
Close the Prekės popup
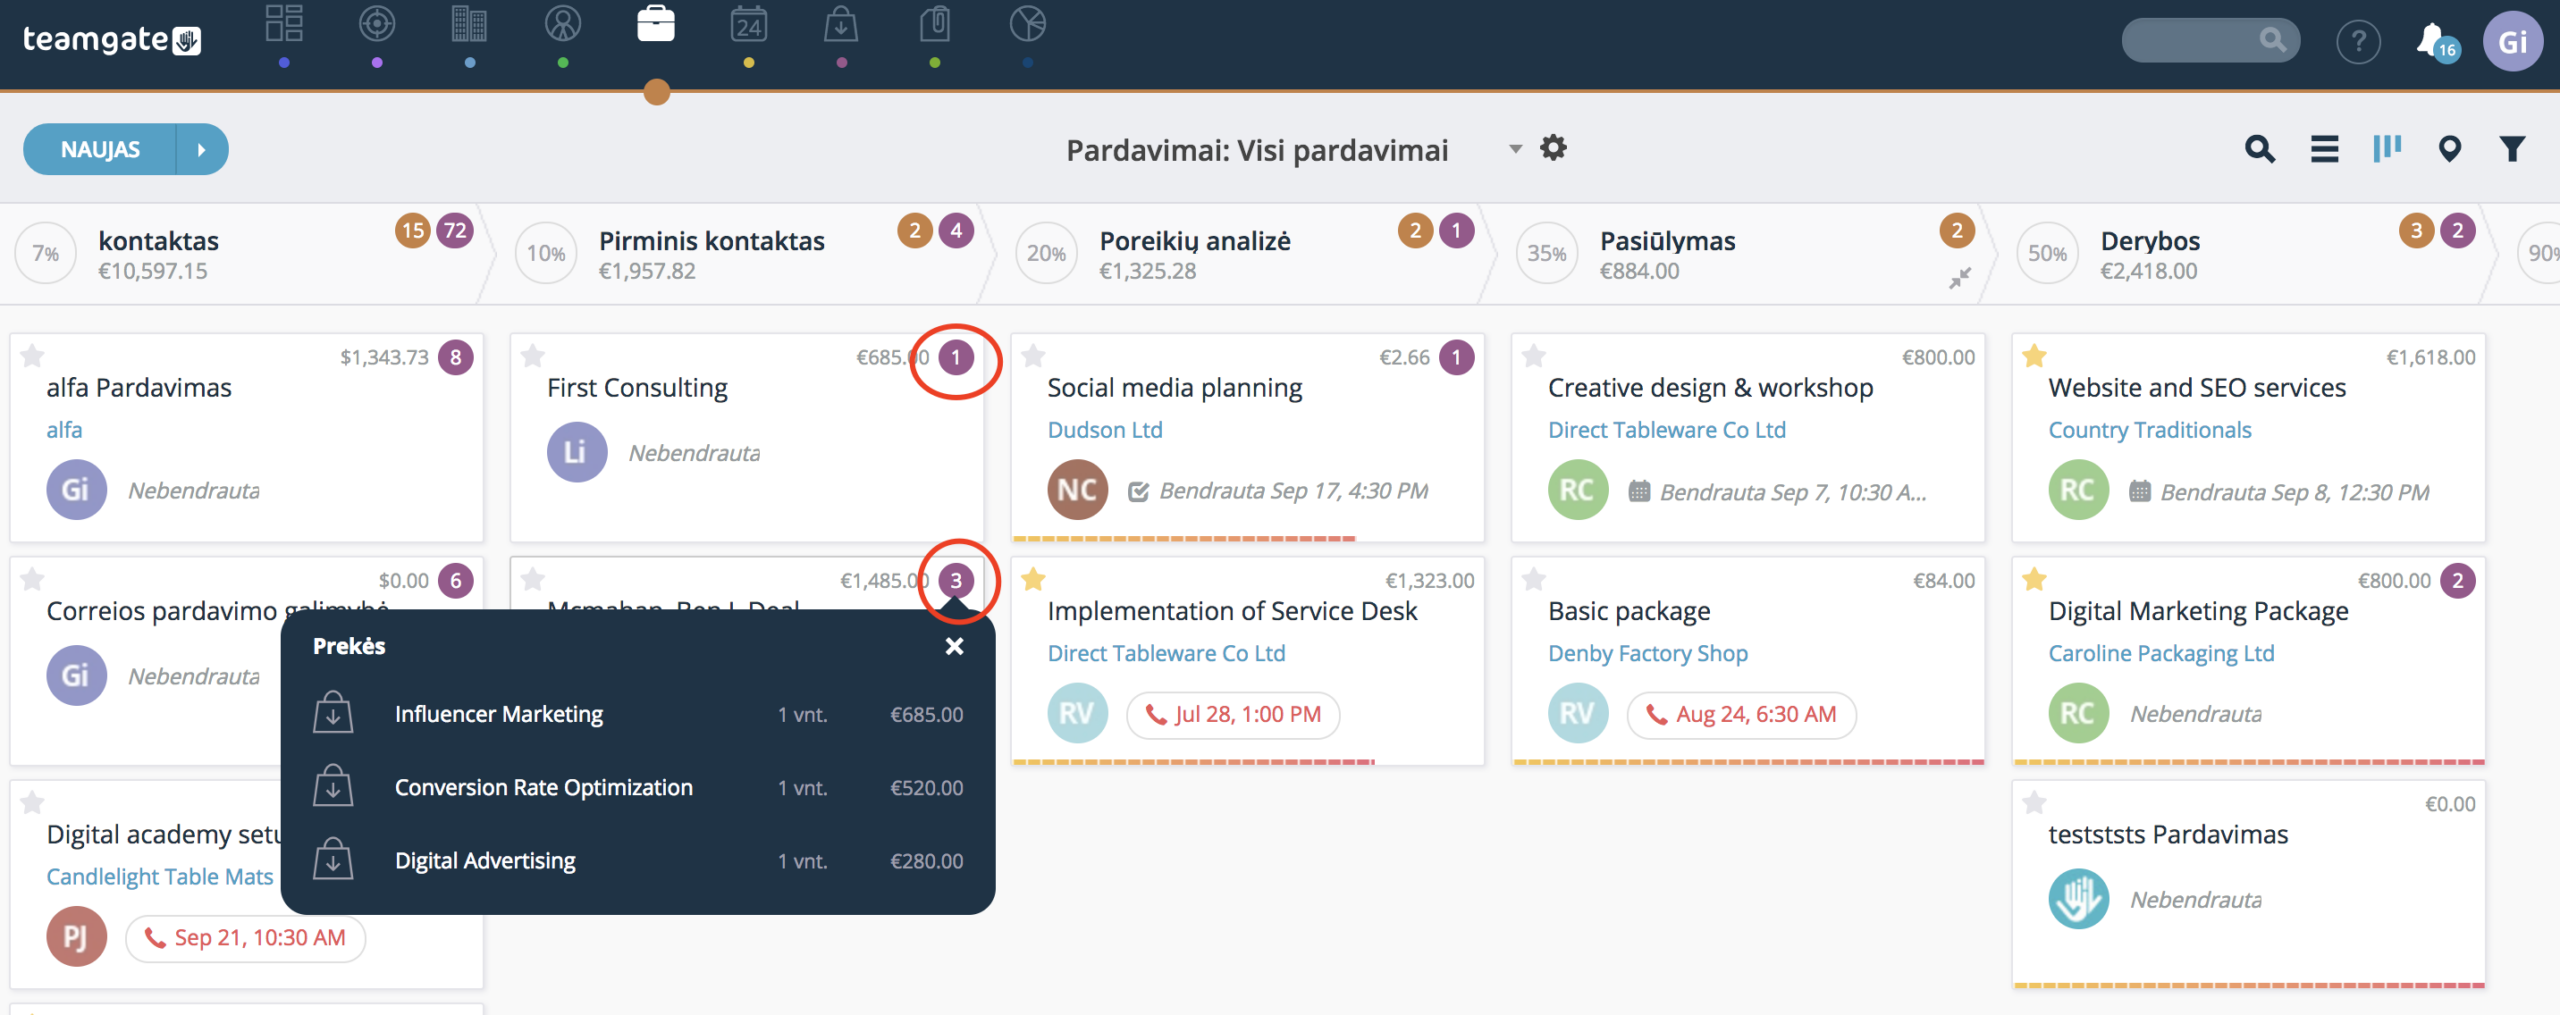click(x=955, y=646)
